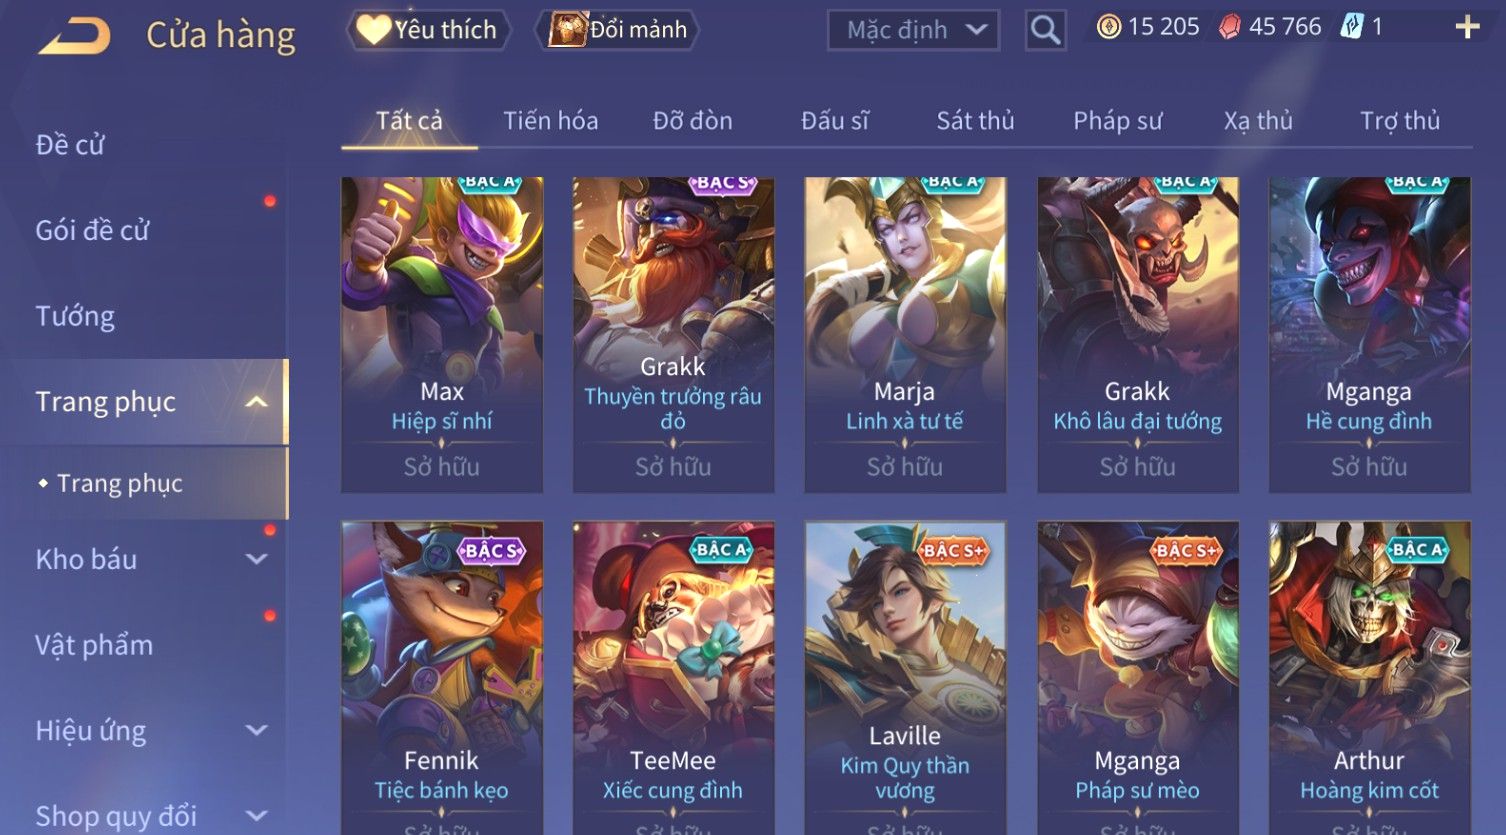Viewport: 1506px width, 835px height.
Task: Tap the red gem currency icon
Action: coord(1229,27)
